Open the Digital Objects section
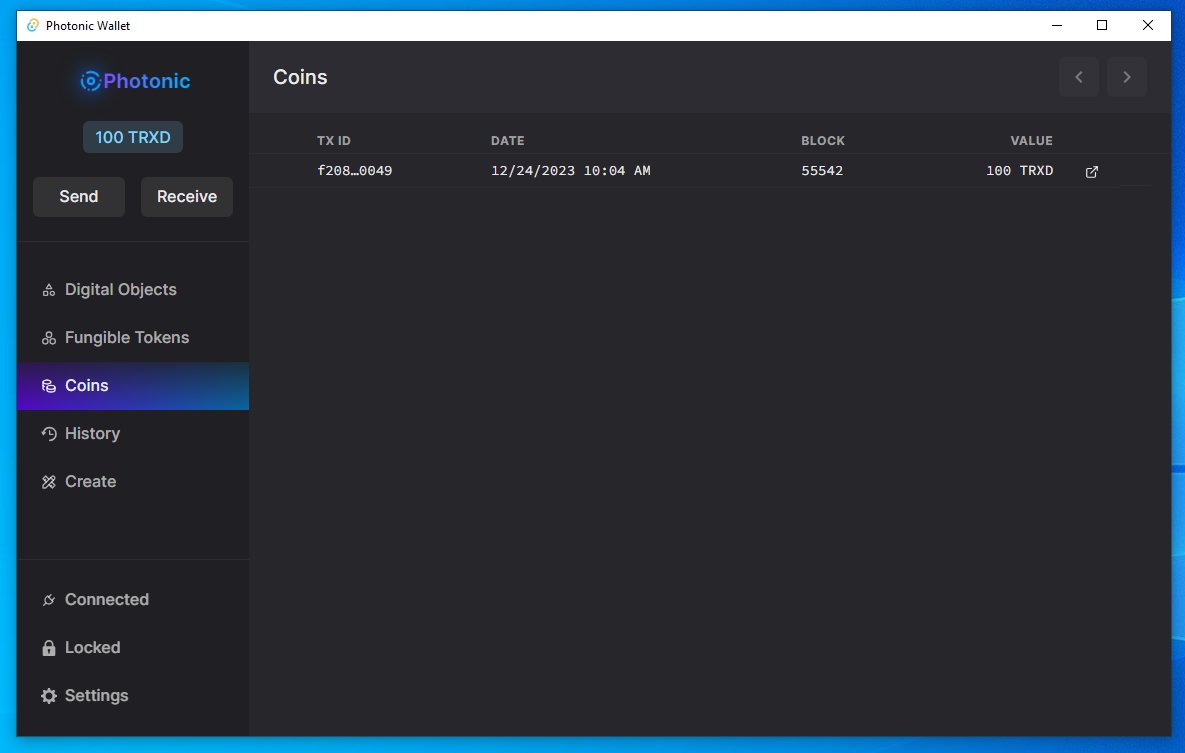This screenshot has height=753, width=1185. pyautogui.click(x=133, y=290)
